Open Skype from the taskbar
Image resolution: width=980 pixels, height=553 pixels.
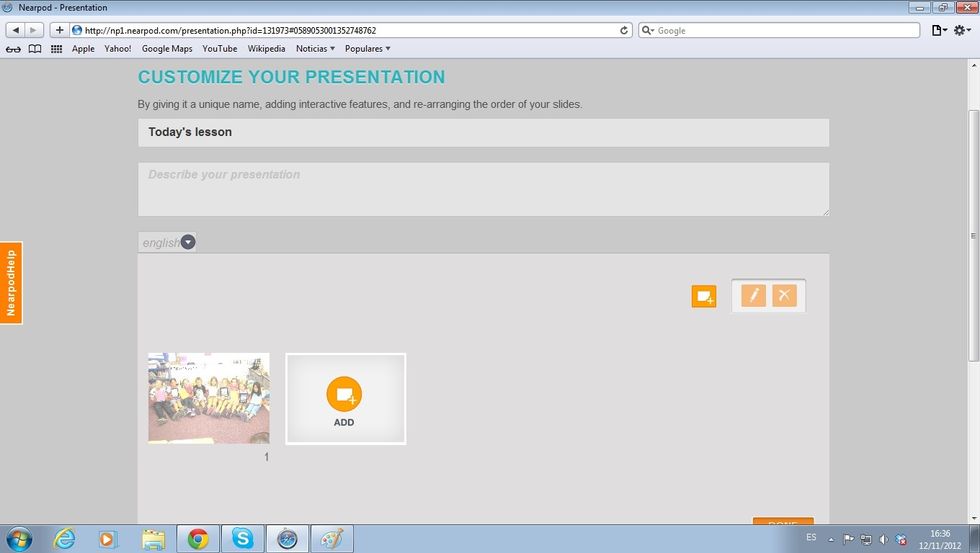point(242,539)
